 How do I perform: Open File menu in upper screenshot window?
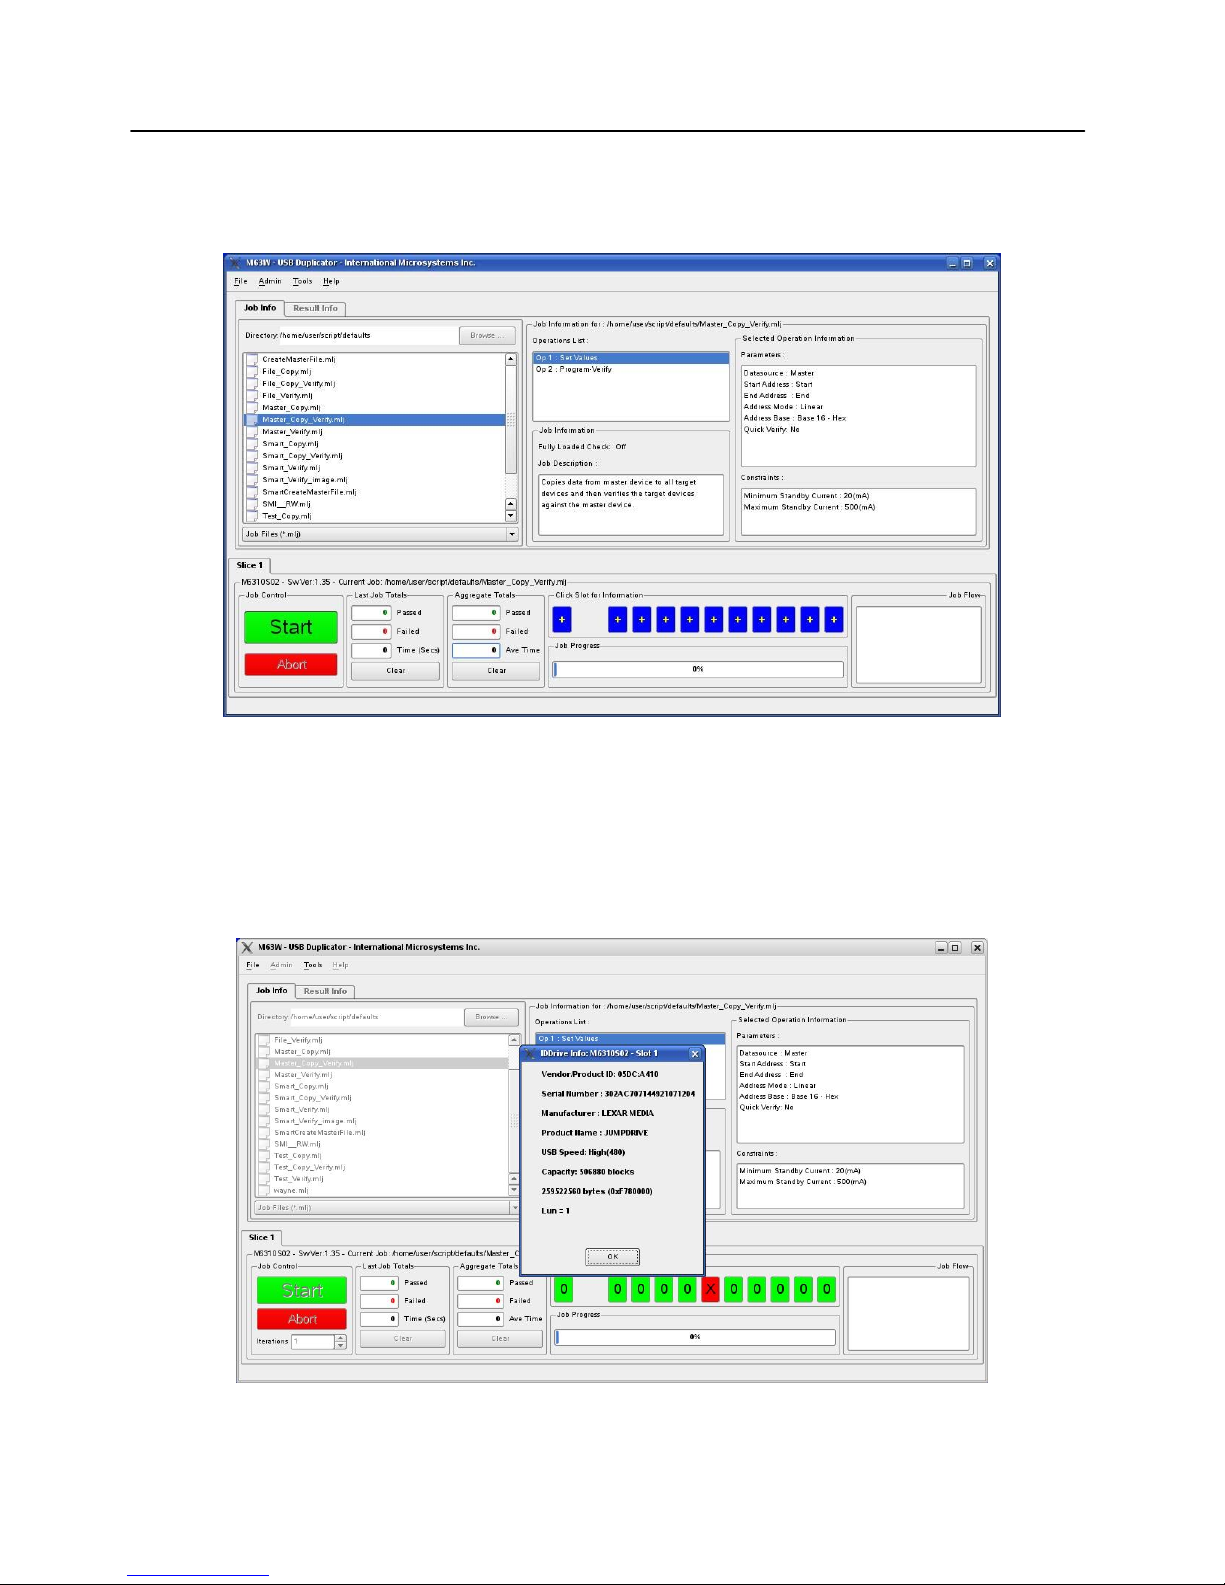pos(240,282)
